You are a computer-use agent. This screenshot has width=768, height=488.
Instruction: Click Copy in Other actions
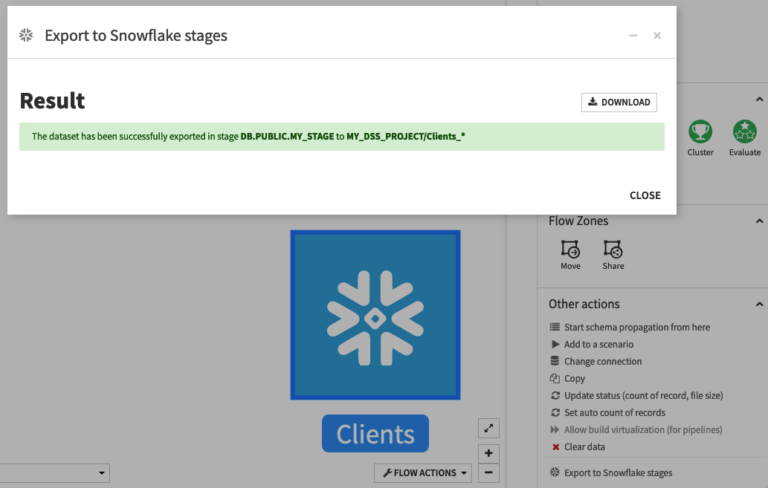pyautogui.click(x=574, y=379)
